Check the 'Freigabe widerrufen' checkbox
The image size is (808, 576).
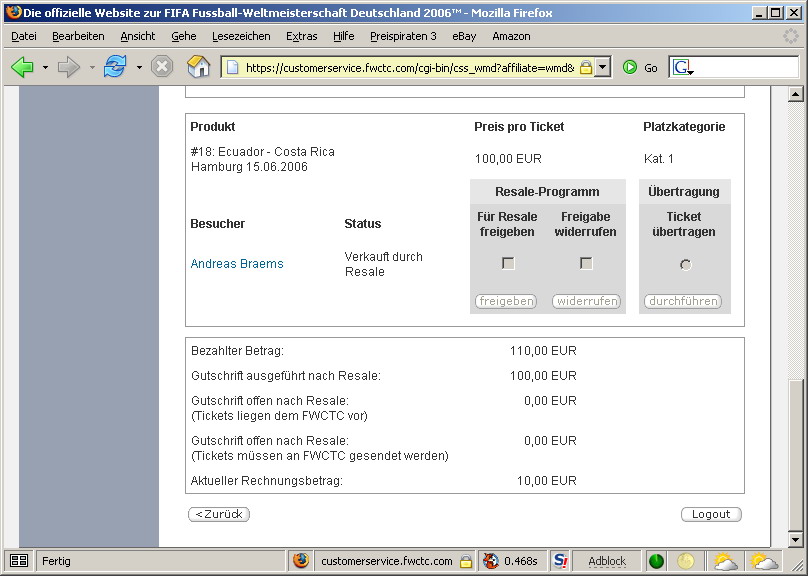586,264
